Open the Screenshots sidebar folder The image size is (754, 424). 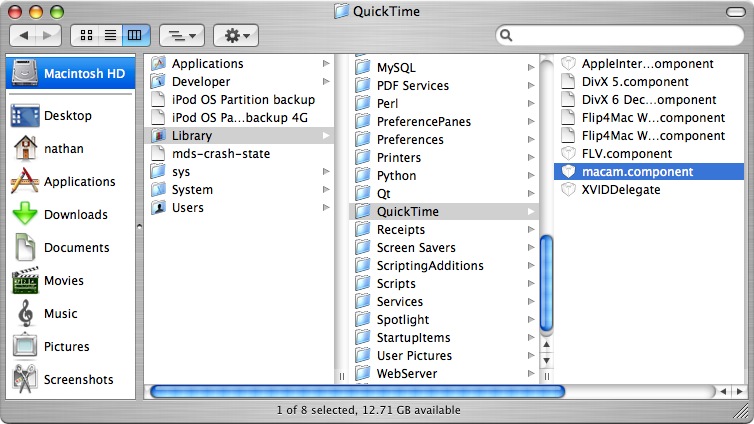coord(78,379)
